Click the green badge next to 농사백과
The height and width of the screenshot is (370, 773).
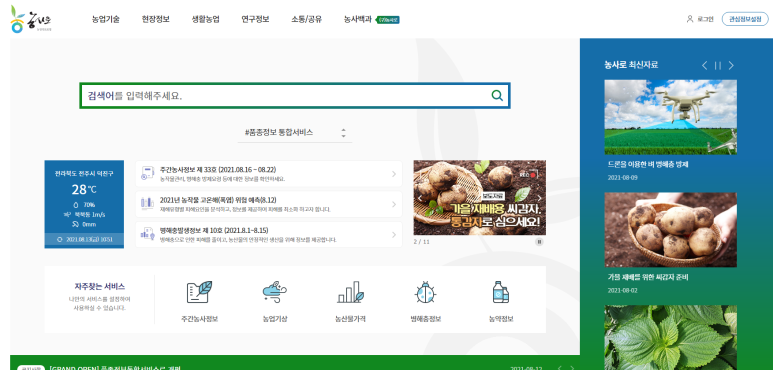388,20
